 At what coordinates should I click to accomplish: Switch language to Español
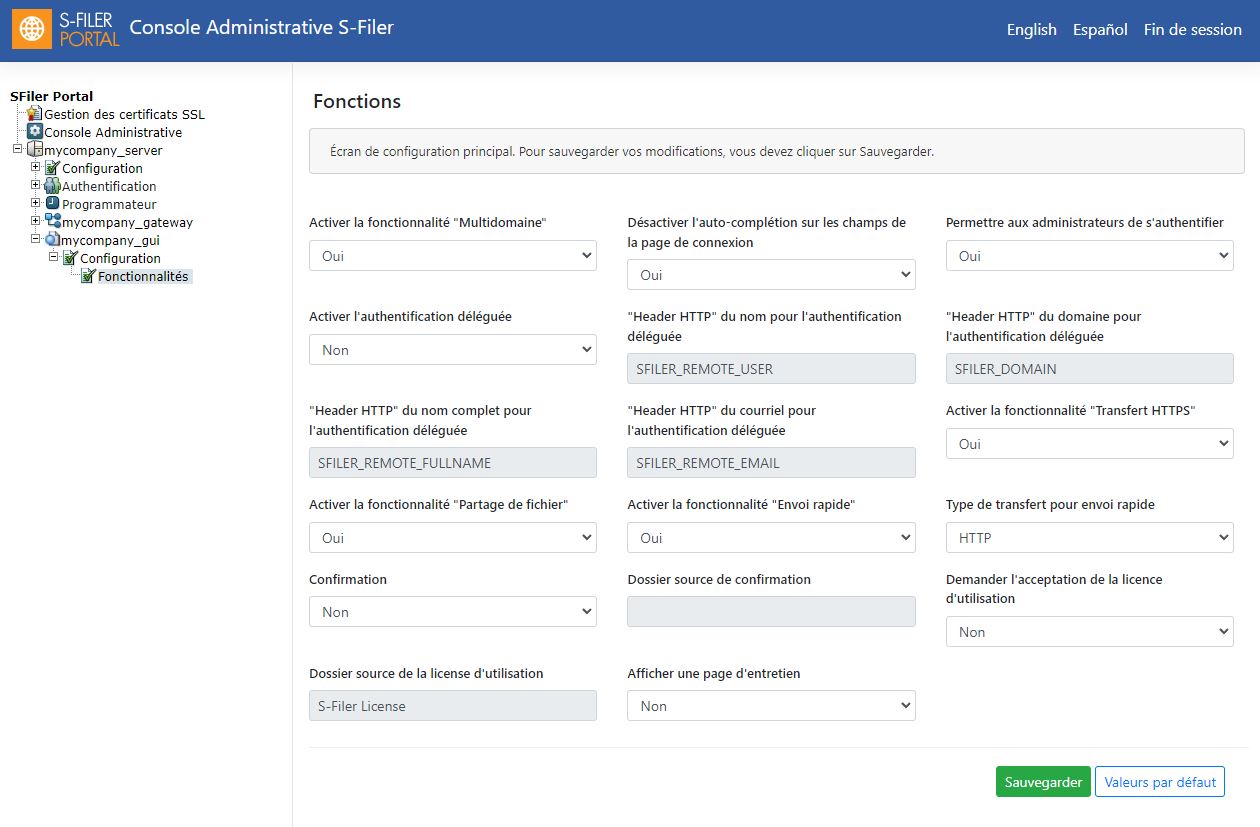coord(1100,30)
